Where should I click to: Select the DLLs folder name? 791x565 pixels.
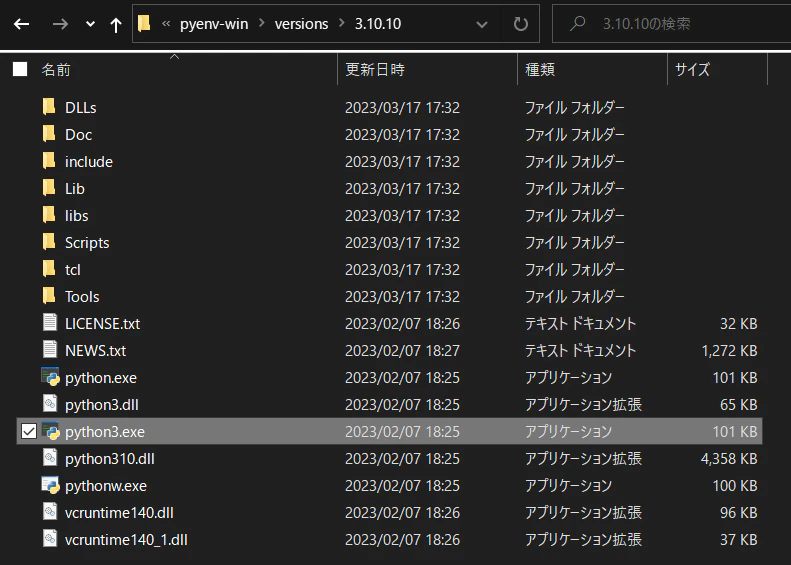tap(81, 108)
